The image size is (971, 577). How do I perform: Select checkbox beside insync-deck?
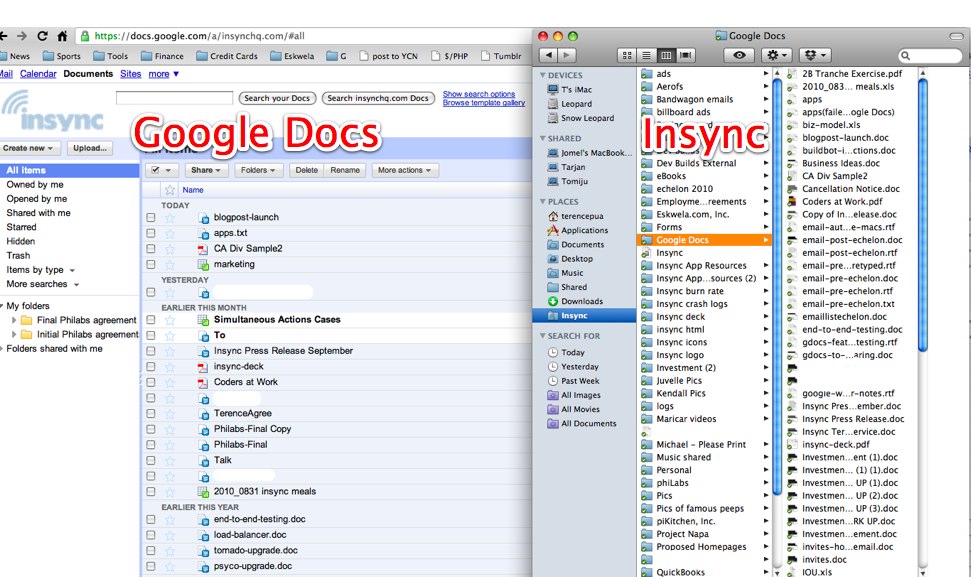[x=151, y=366]
